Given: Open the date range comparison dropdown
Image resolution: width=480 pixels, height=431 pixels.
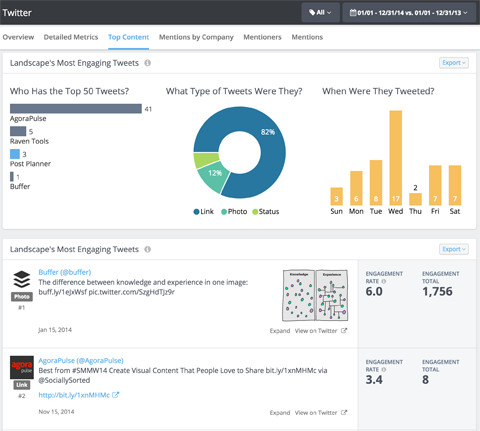Looking at the screenshot, I should (x=409, y=13).
